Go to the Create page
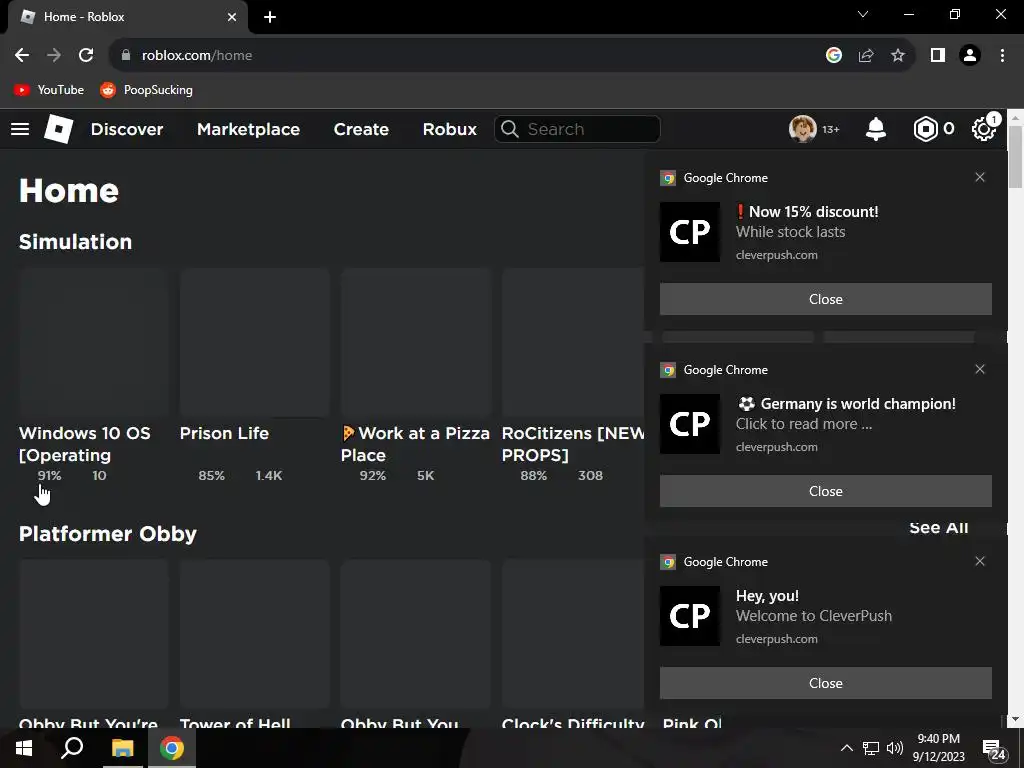The width and height of the screenshot is (1024, 768). click(x=361, y=129)
